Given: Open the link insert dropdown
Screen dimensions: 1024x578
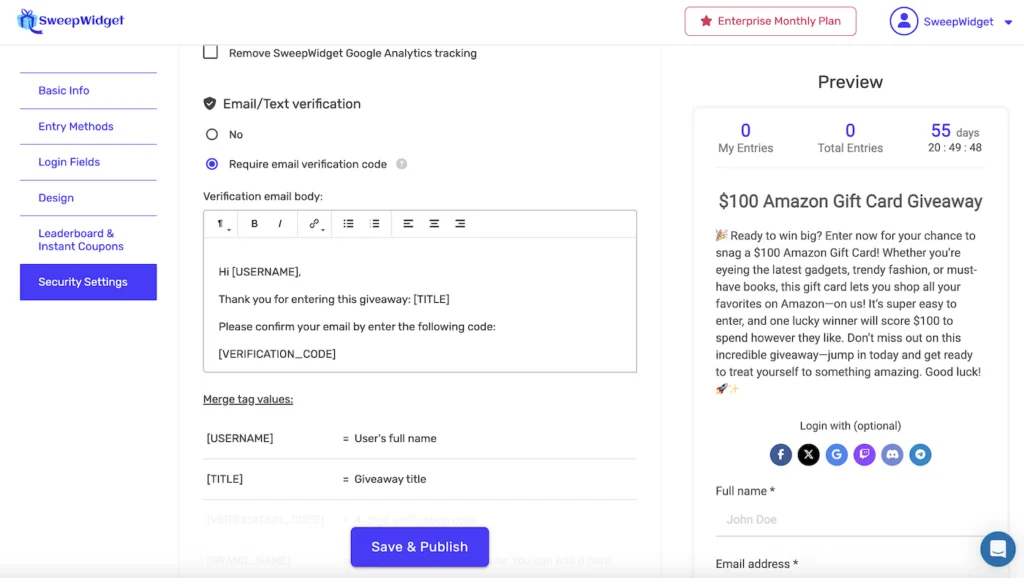Looking at the screenshot, I should point(315,224).
